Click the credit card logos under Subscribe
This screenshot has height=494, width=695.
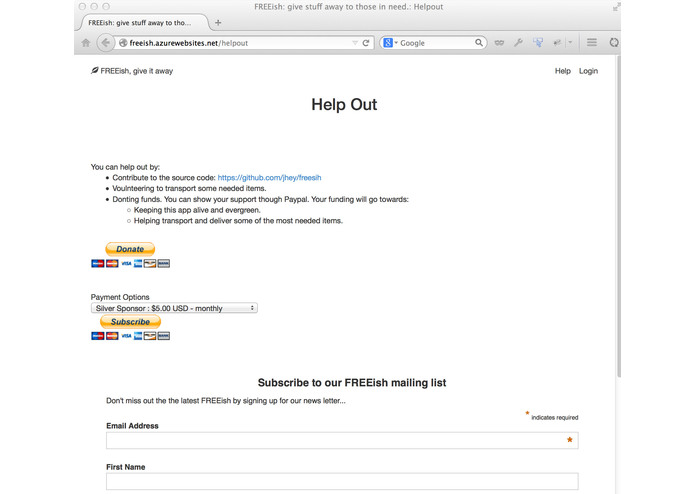pyautogui.click(x=130, y=336)
